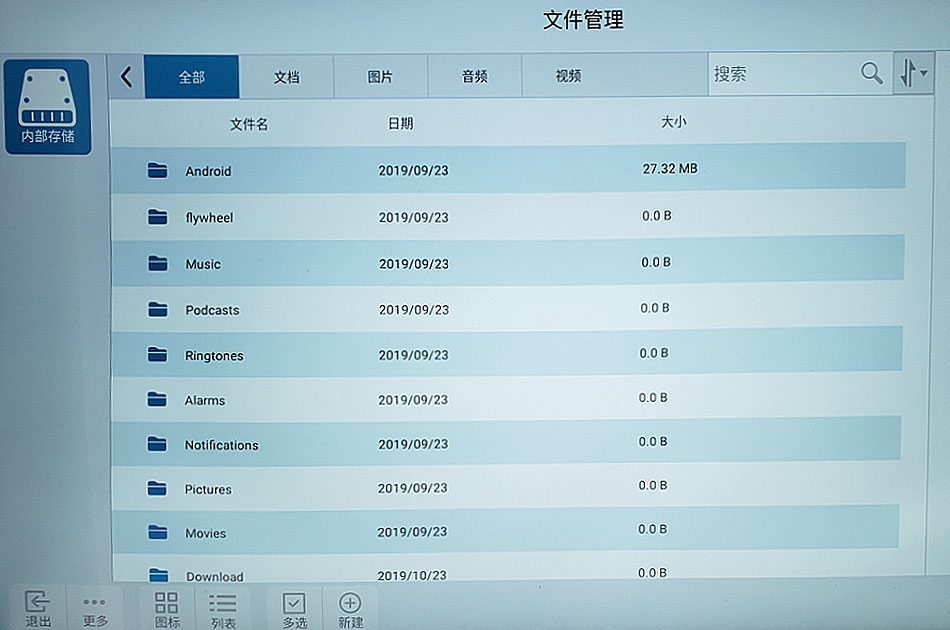The width and height of the screenshot is (950, 630).
Task: Open the sort order dropdown
Action: (912, 74)
